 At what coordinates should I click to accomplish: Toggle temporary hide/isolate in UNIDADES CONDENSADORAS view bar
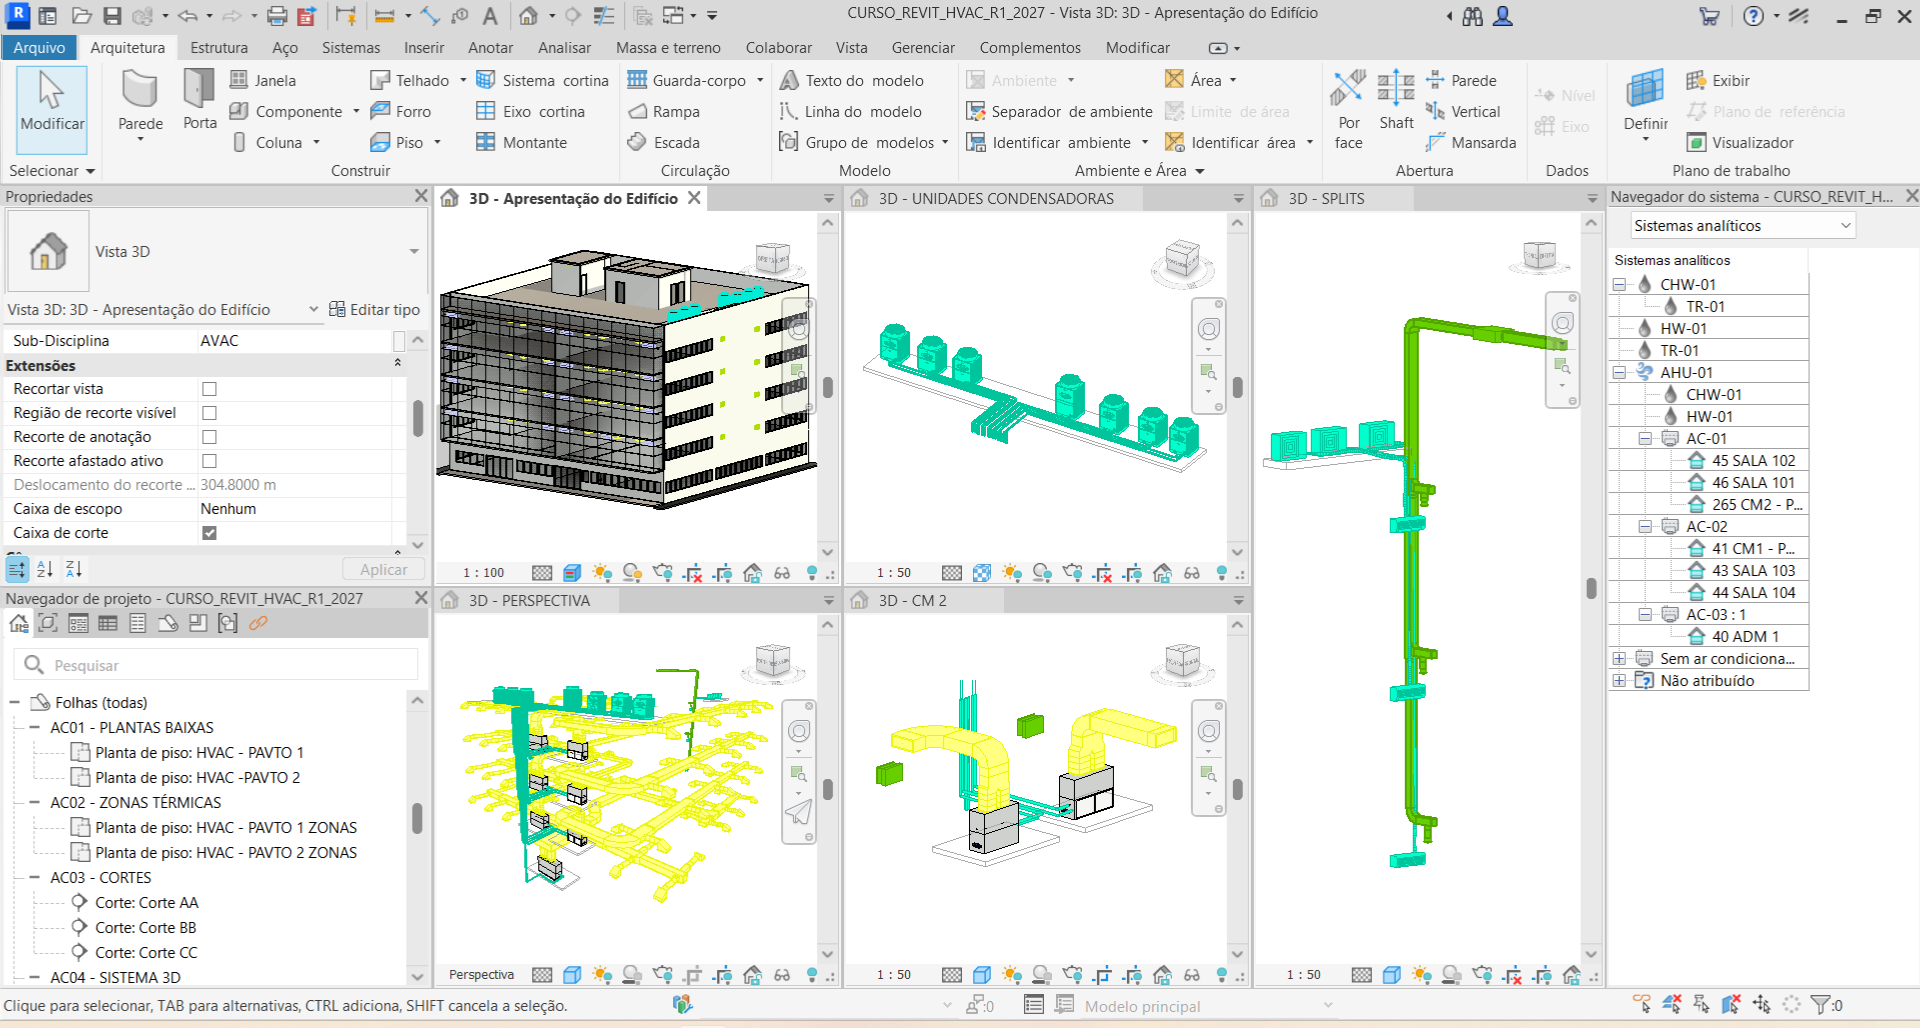(x=1191, y=573)
